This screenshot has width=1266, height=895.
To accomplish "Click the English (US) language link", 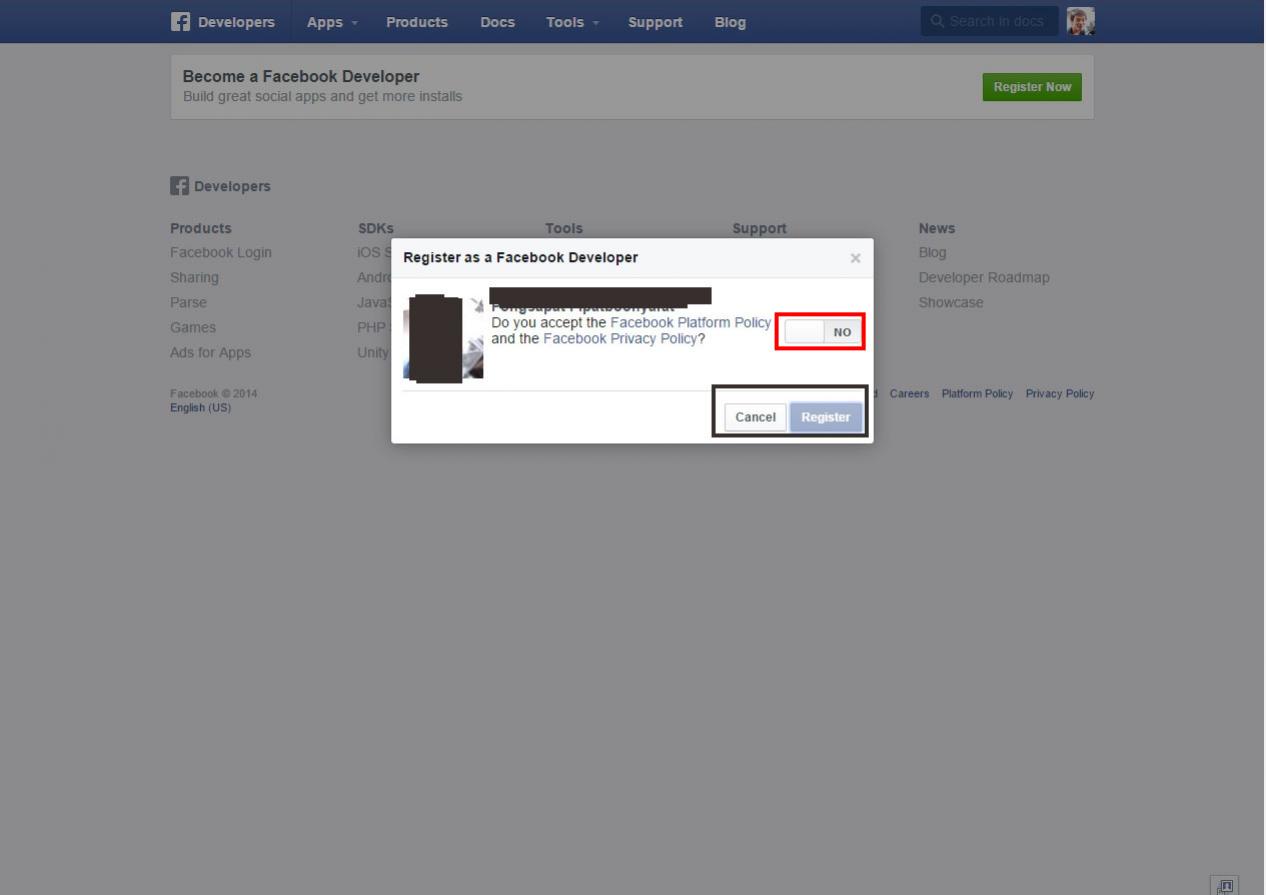I will (x=200, y=408).
